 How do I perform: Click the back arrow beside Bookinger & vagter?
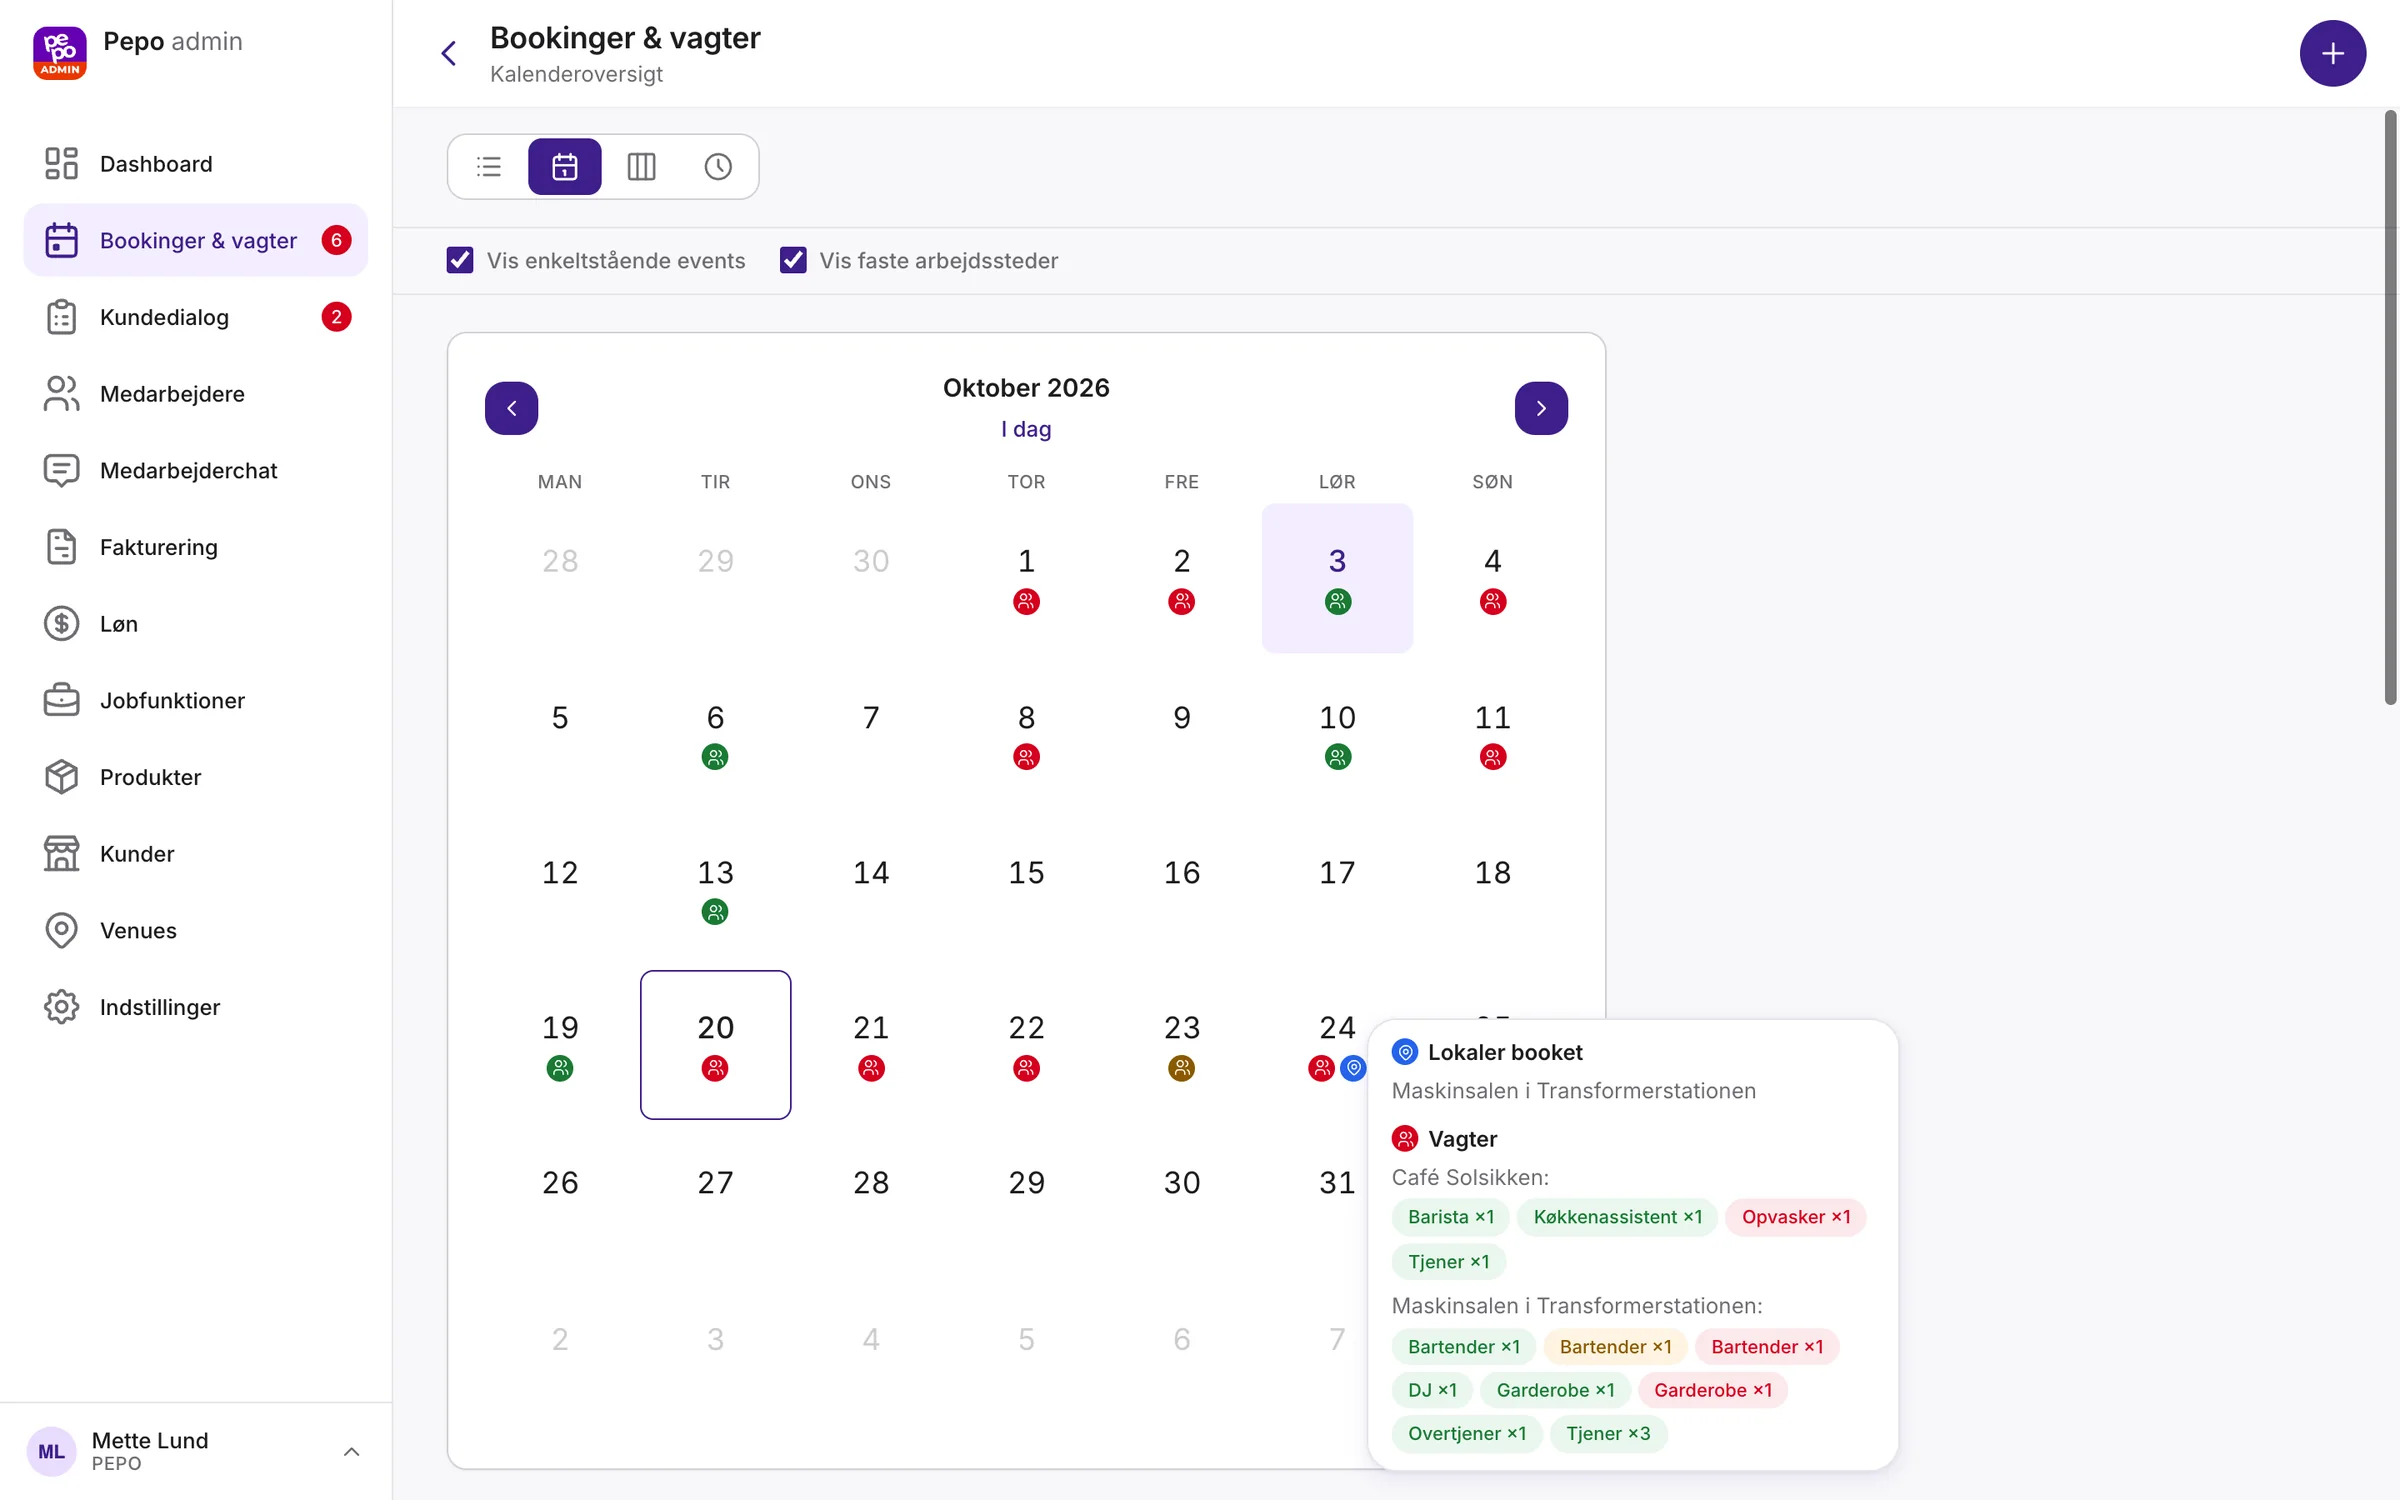[449, 53]
